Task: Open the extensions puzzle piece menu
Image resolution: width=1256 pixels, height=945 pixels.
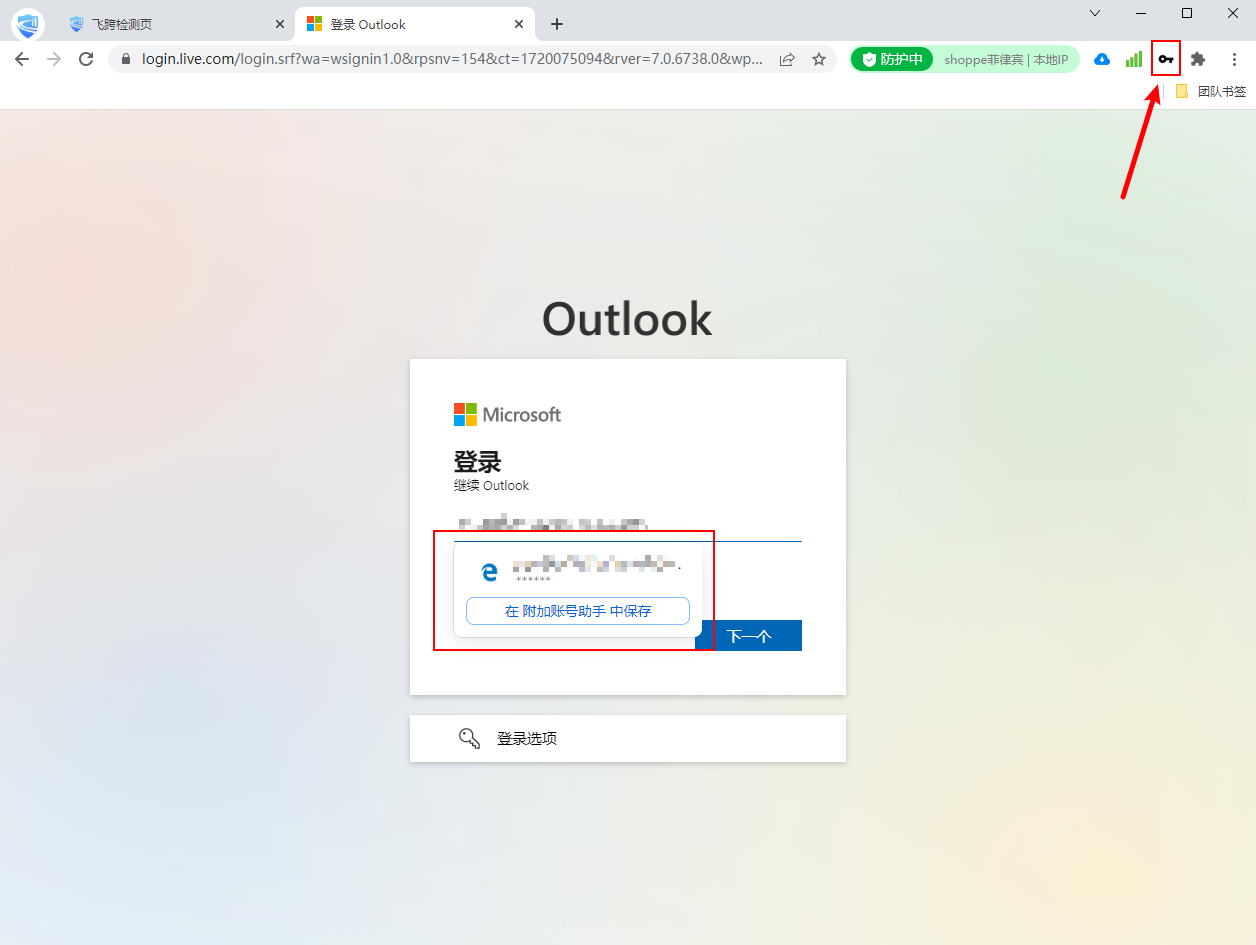Action: click(1198, 59)
